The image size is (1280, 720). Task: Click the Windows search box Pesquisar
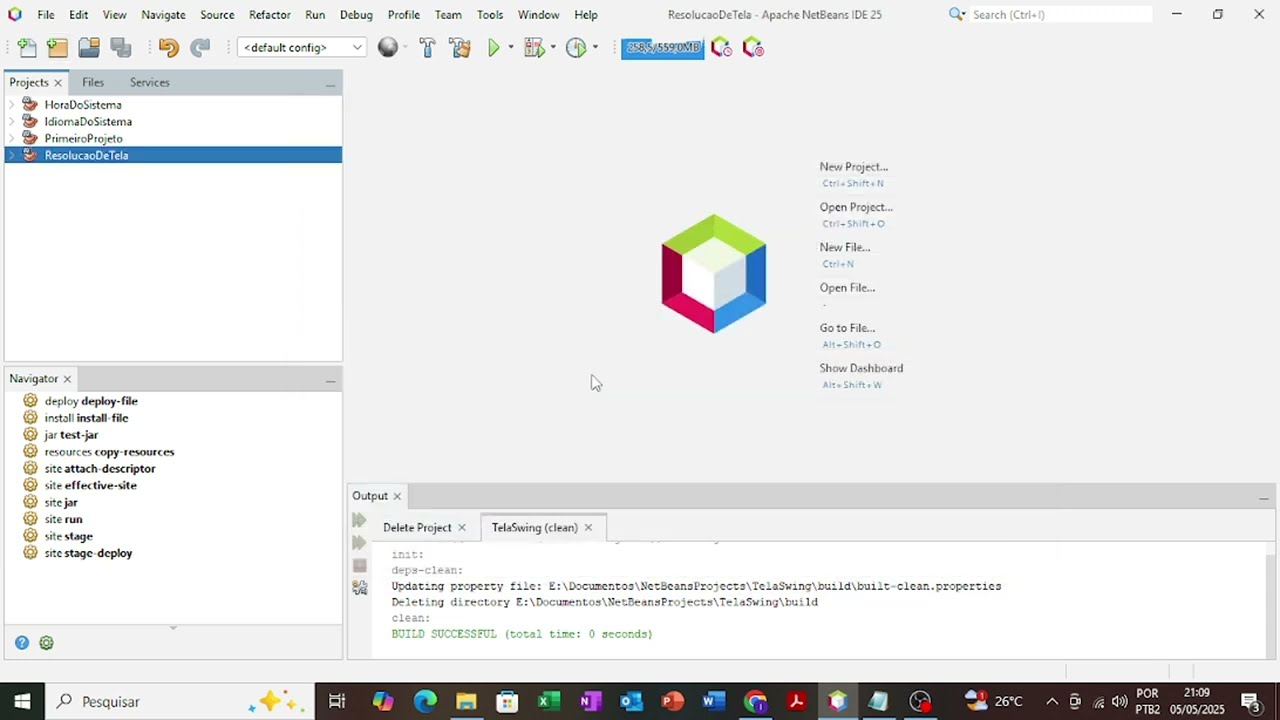pyautogui.click(x=180, y=701)
